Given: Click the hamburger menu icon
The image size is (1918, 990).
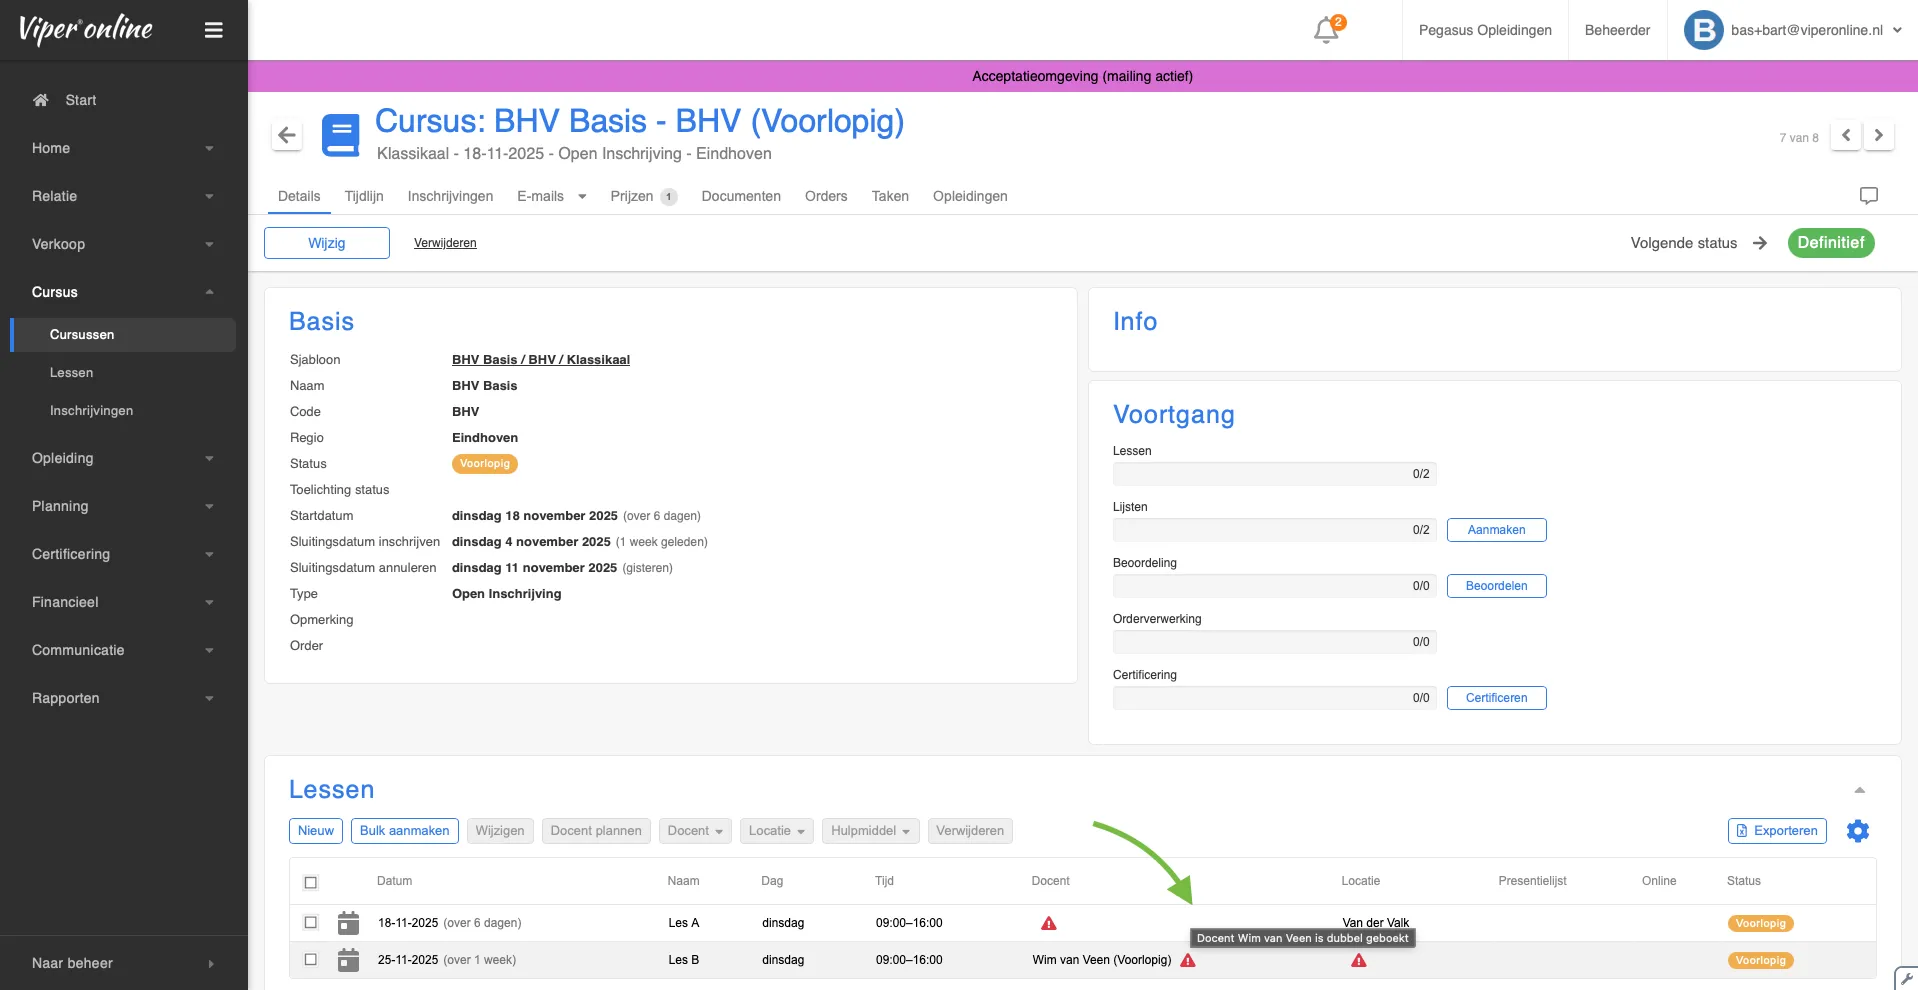Looking at the screenshot, I should pyautogui.click(x=213, y=30).
